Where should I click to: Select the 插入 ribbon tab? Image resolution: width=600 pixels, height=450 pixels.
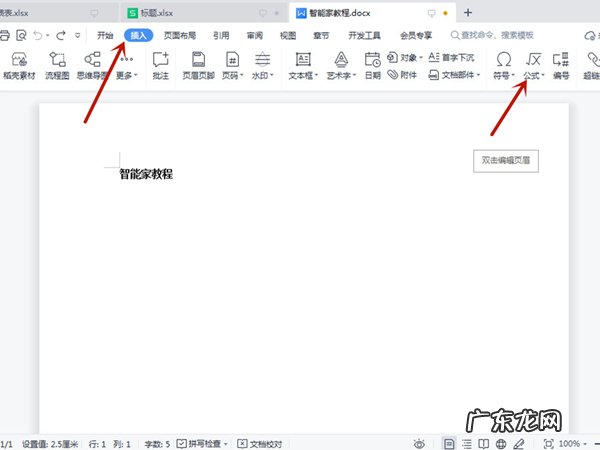pyautogui.click(x=139, y=36)
